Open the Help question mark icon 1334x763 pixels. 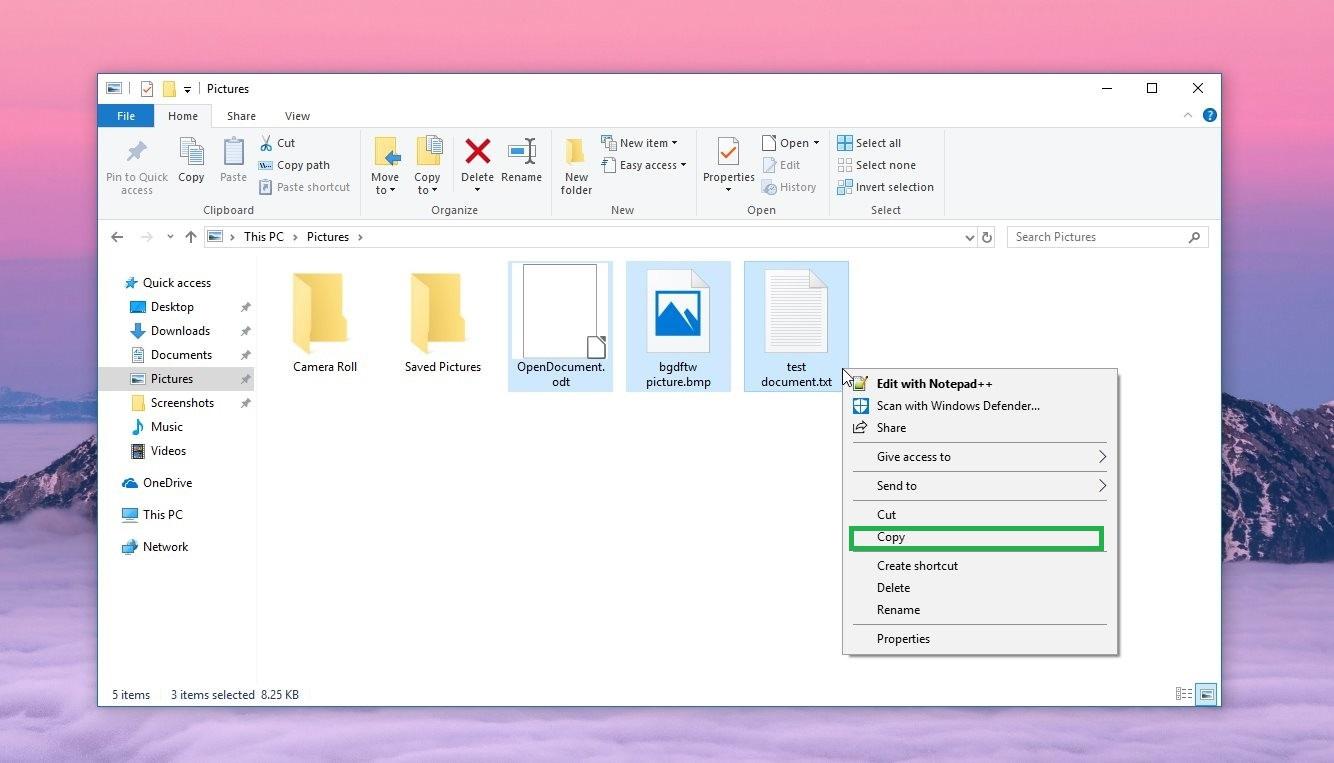[x=1210, y=116]
